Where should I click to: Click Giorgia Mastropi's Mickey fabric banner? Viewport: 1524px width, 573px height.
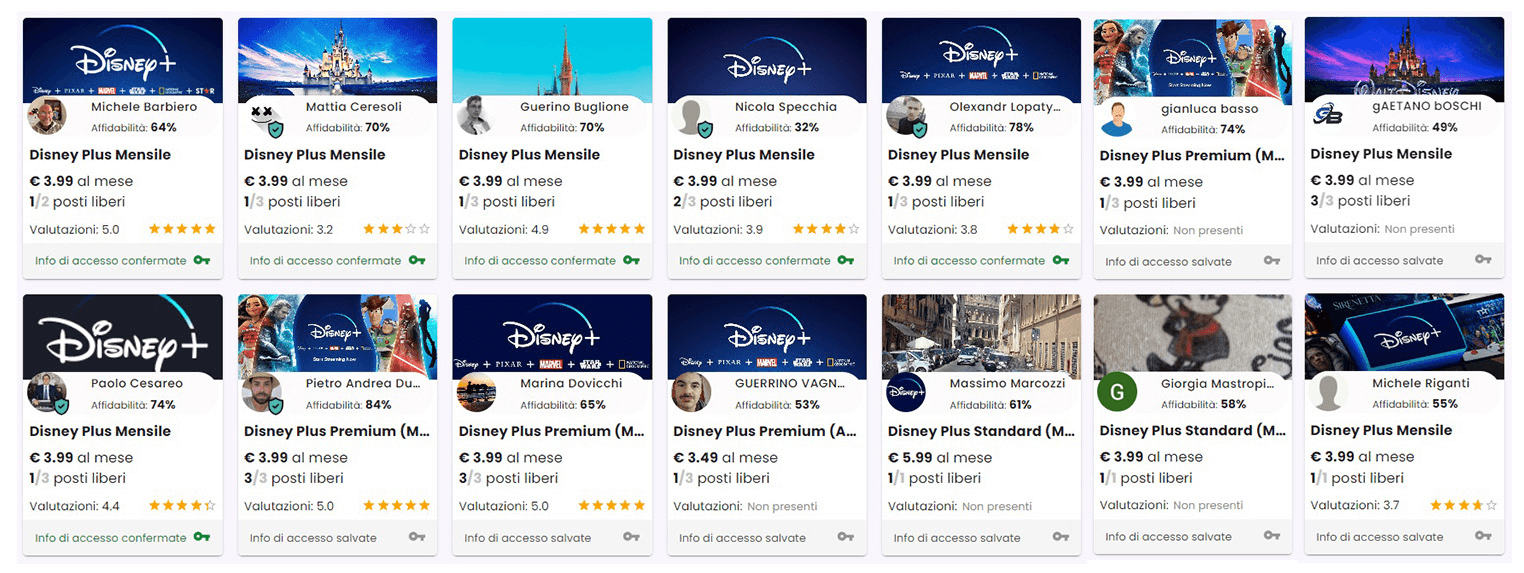1192,334
